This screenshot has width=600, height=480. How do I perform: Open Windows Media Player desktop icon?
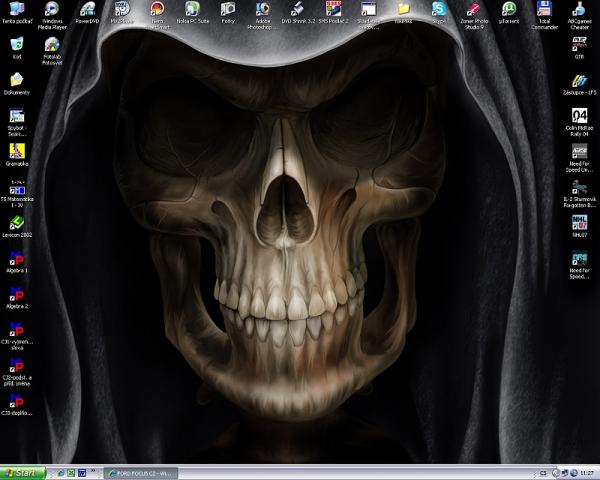pyautogui.click(x=52, y=10)
